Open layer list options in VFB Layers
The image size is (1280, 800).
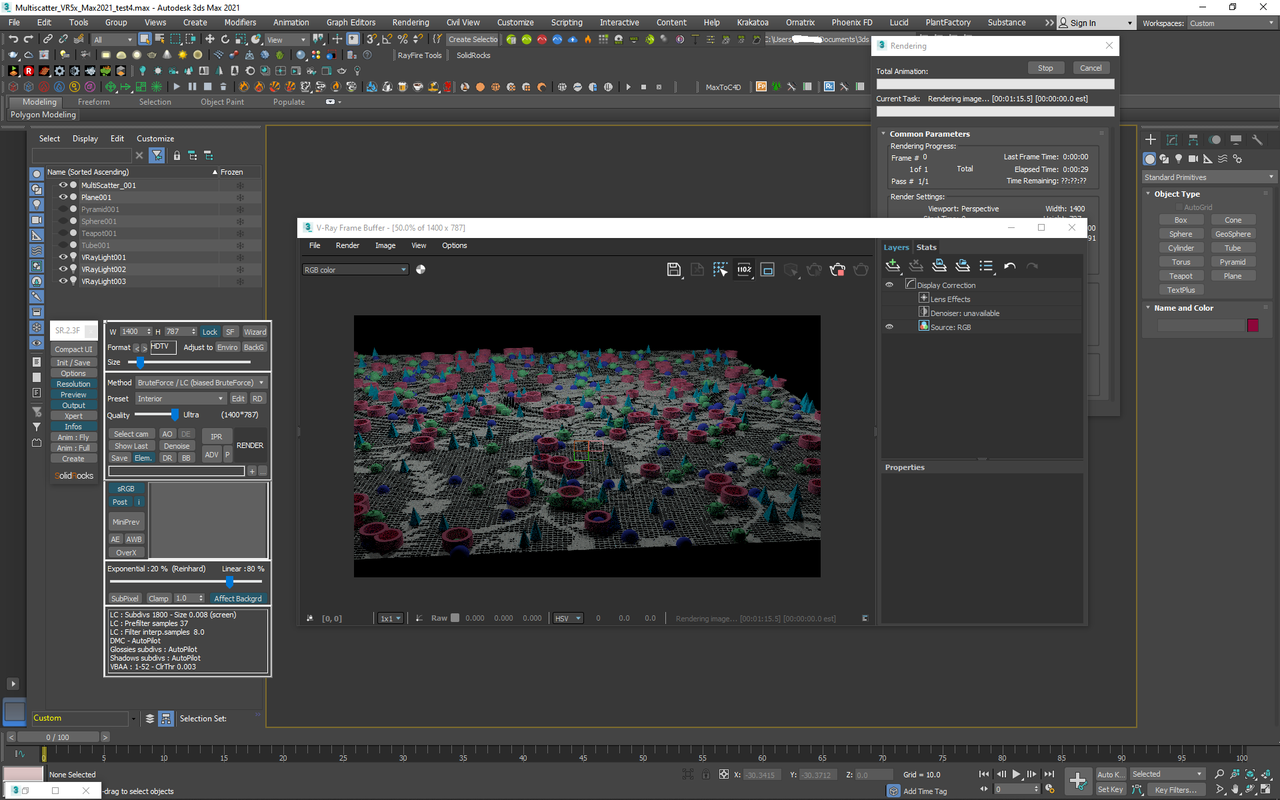pos(986,265)
